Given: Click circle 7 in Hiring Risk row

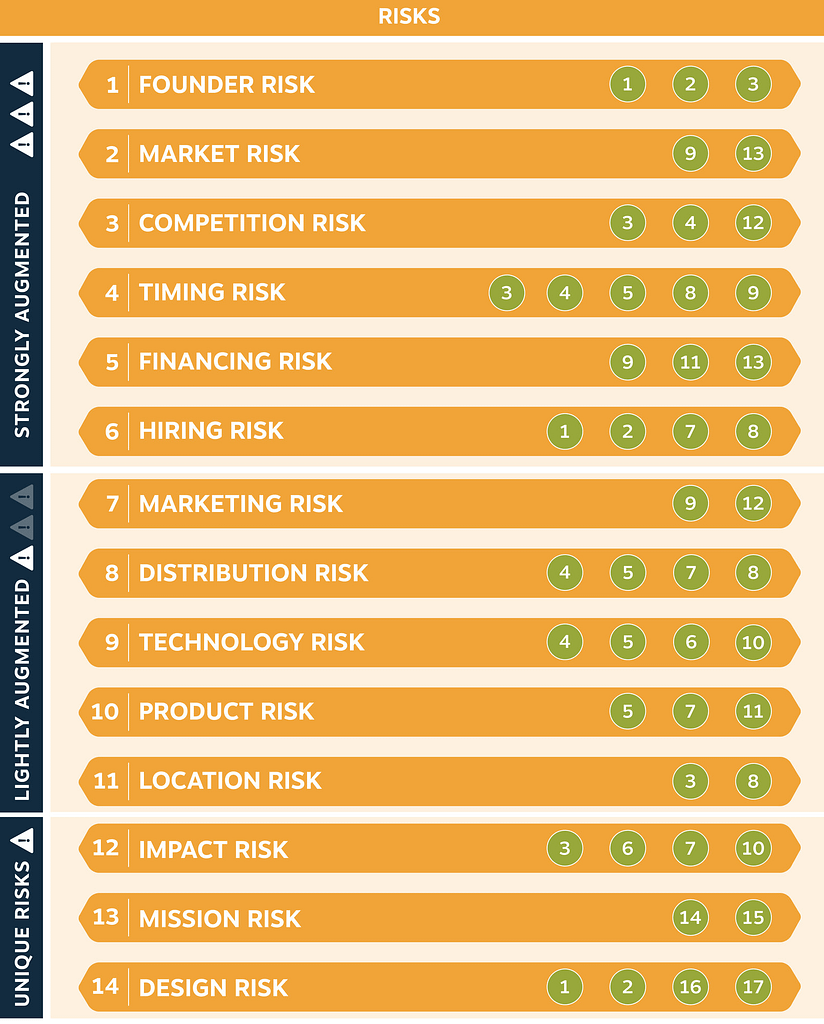Looking at the screenshot, I should pos(690,431).
